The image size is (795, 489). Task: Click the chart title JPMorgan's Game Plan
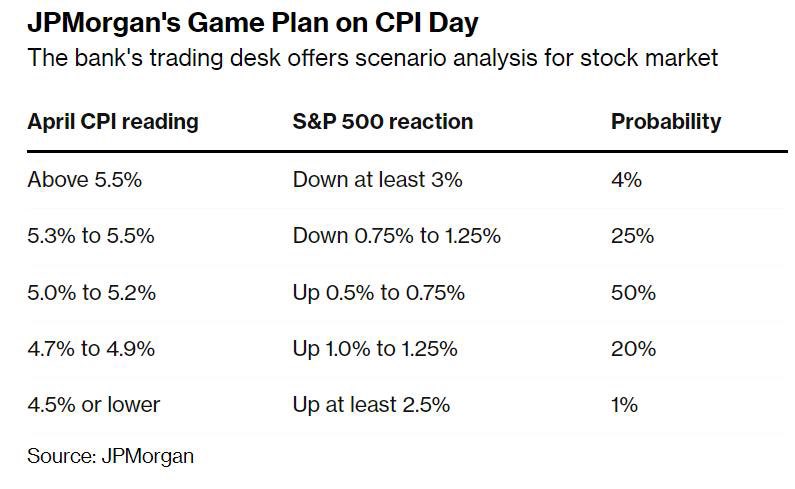click(x=252, y=24)
